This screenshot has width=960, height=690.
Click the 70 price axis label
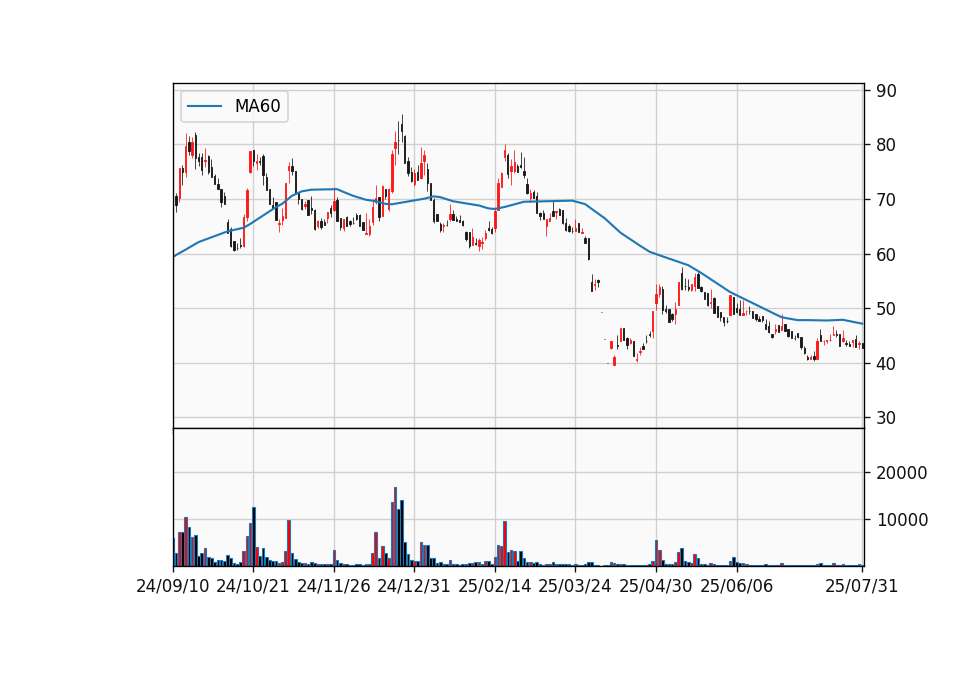(886, 200)
